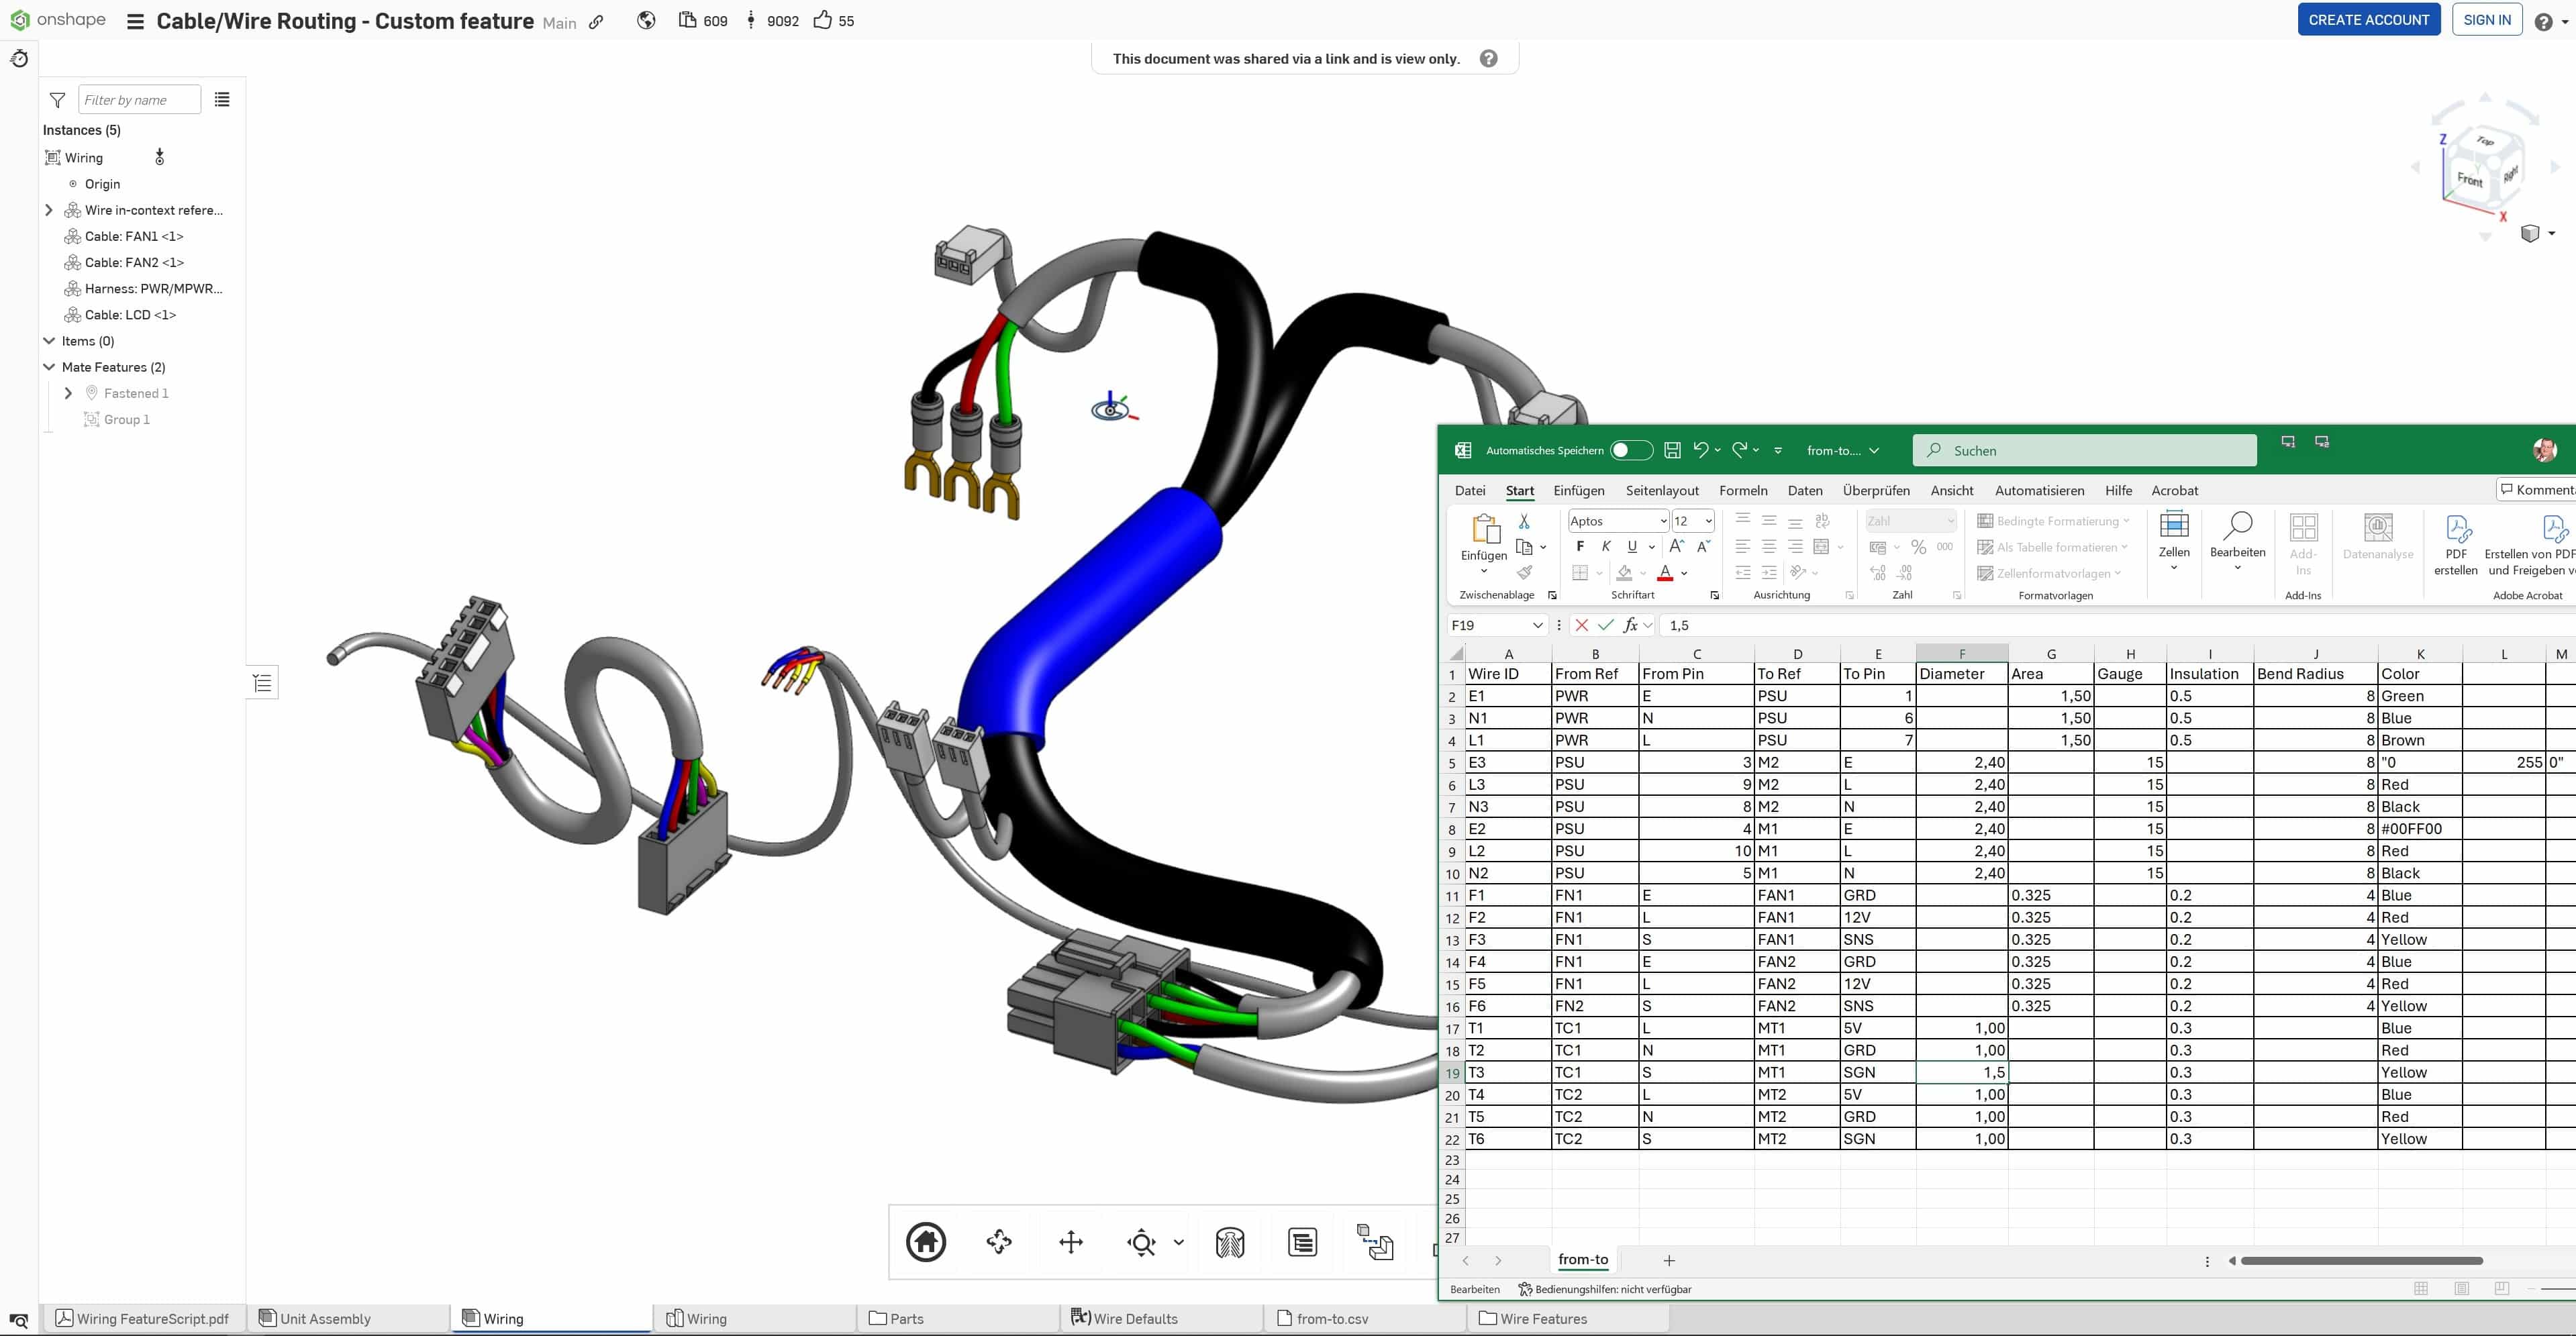The width and height of the screenshot is (2576, 1336).
Task: Add a new sheet with plus button
Action: click(x=1668, y=1261)
